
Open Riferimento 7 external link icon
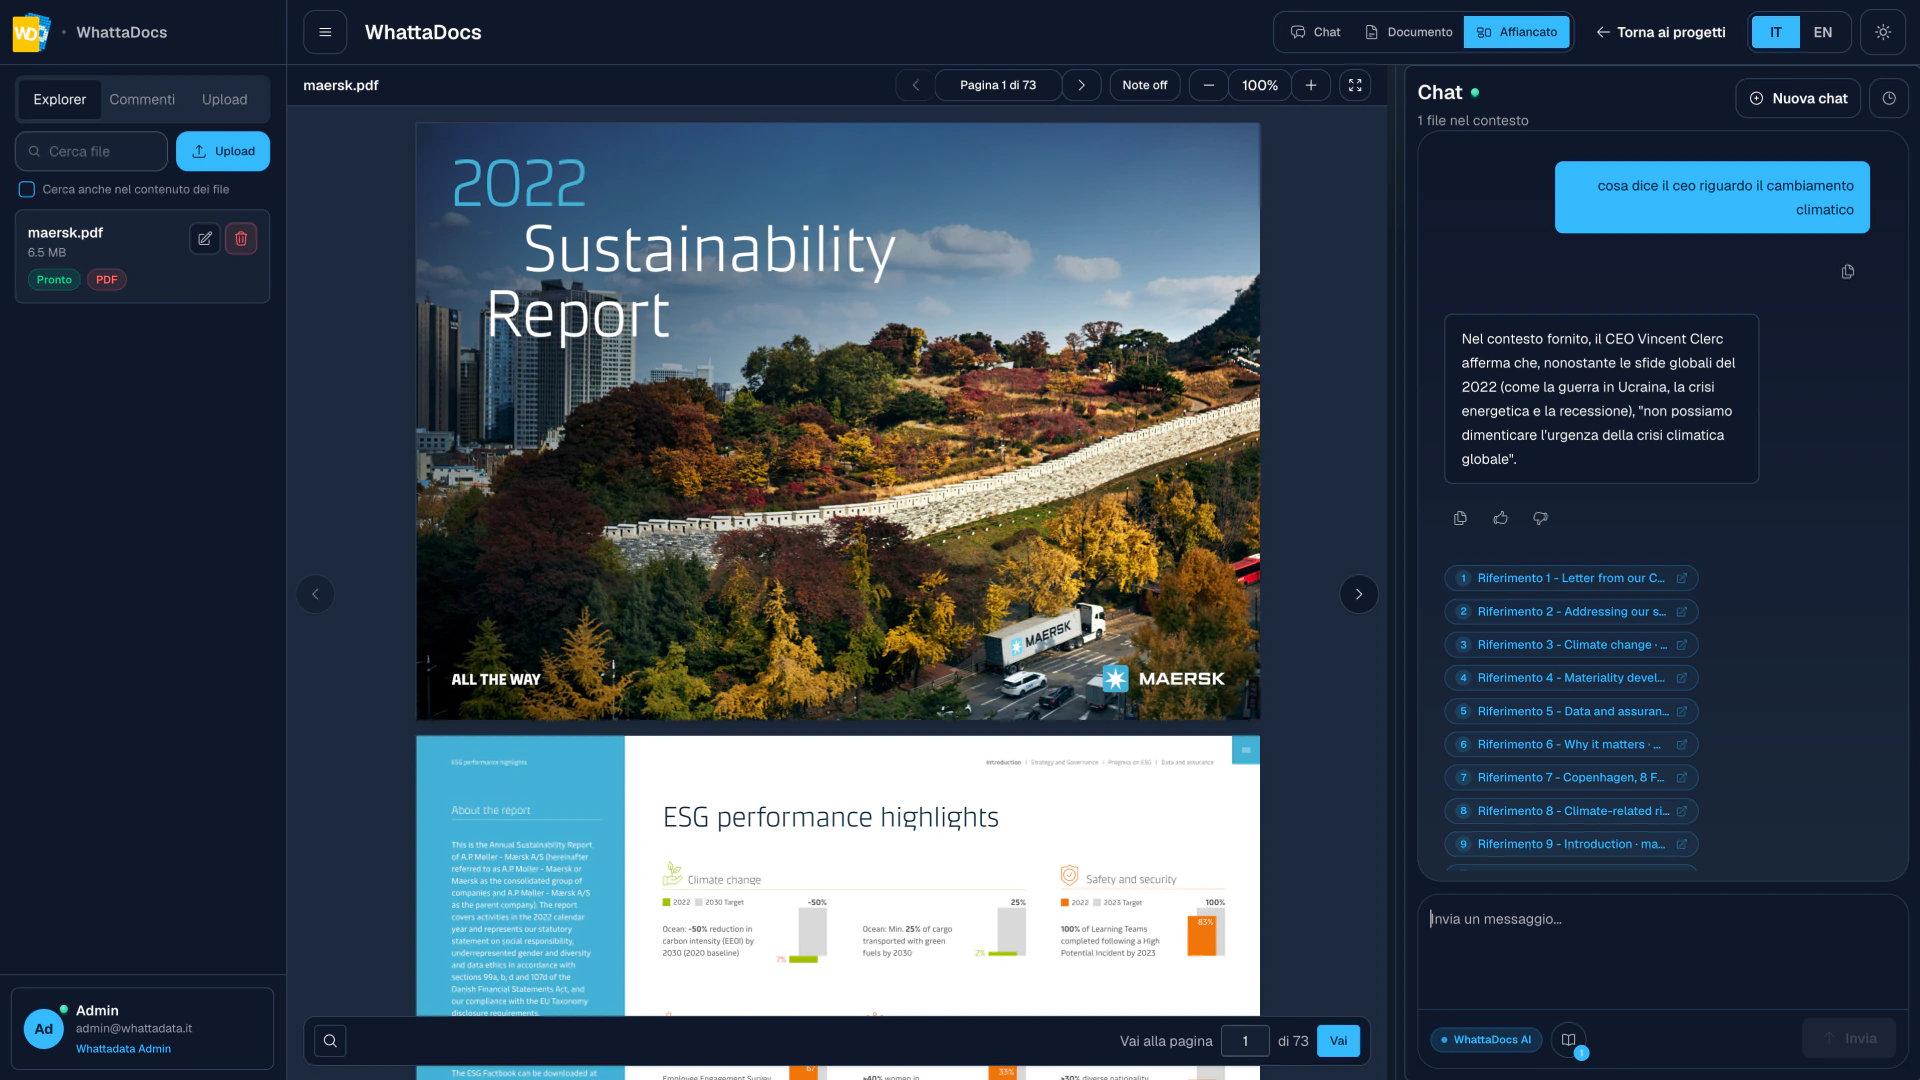click(x=1682, y=778)
